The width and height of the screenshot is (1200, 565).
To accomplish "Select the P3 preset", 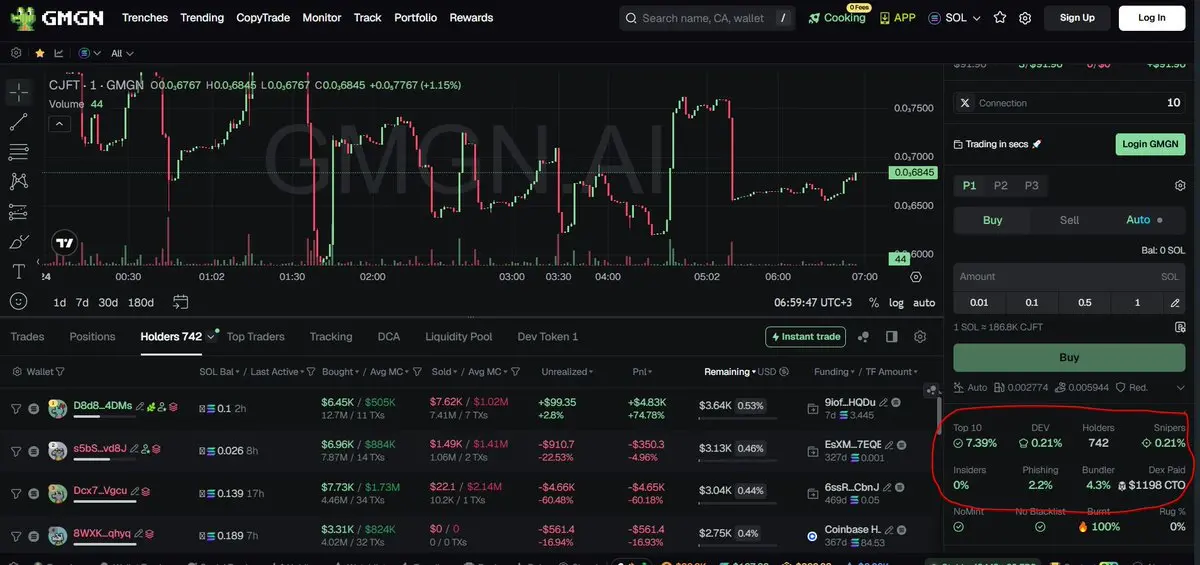I will 1032,186.
